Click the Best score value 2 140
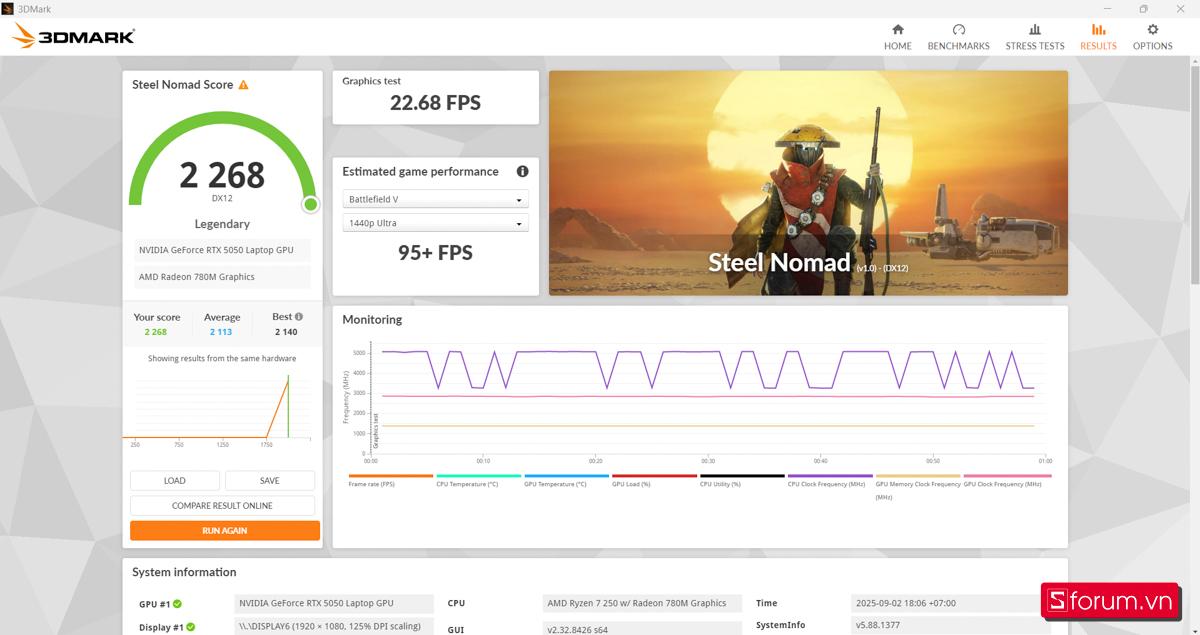Image resolution: width=1200 pixels, height=635 pixels. coord(286,332)
